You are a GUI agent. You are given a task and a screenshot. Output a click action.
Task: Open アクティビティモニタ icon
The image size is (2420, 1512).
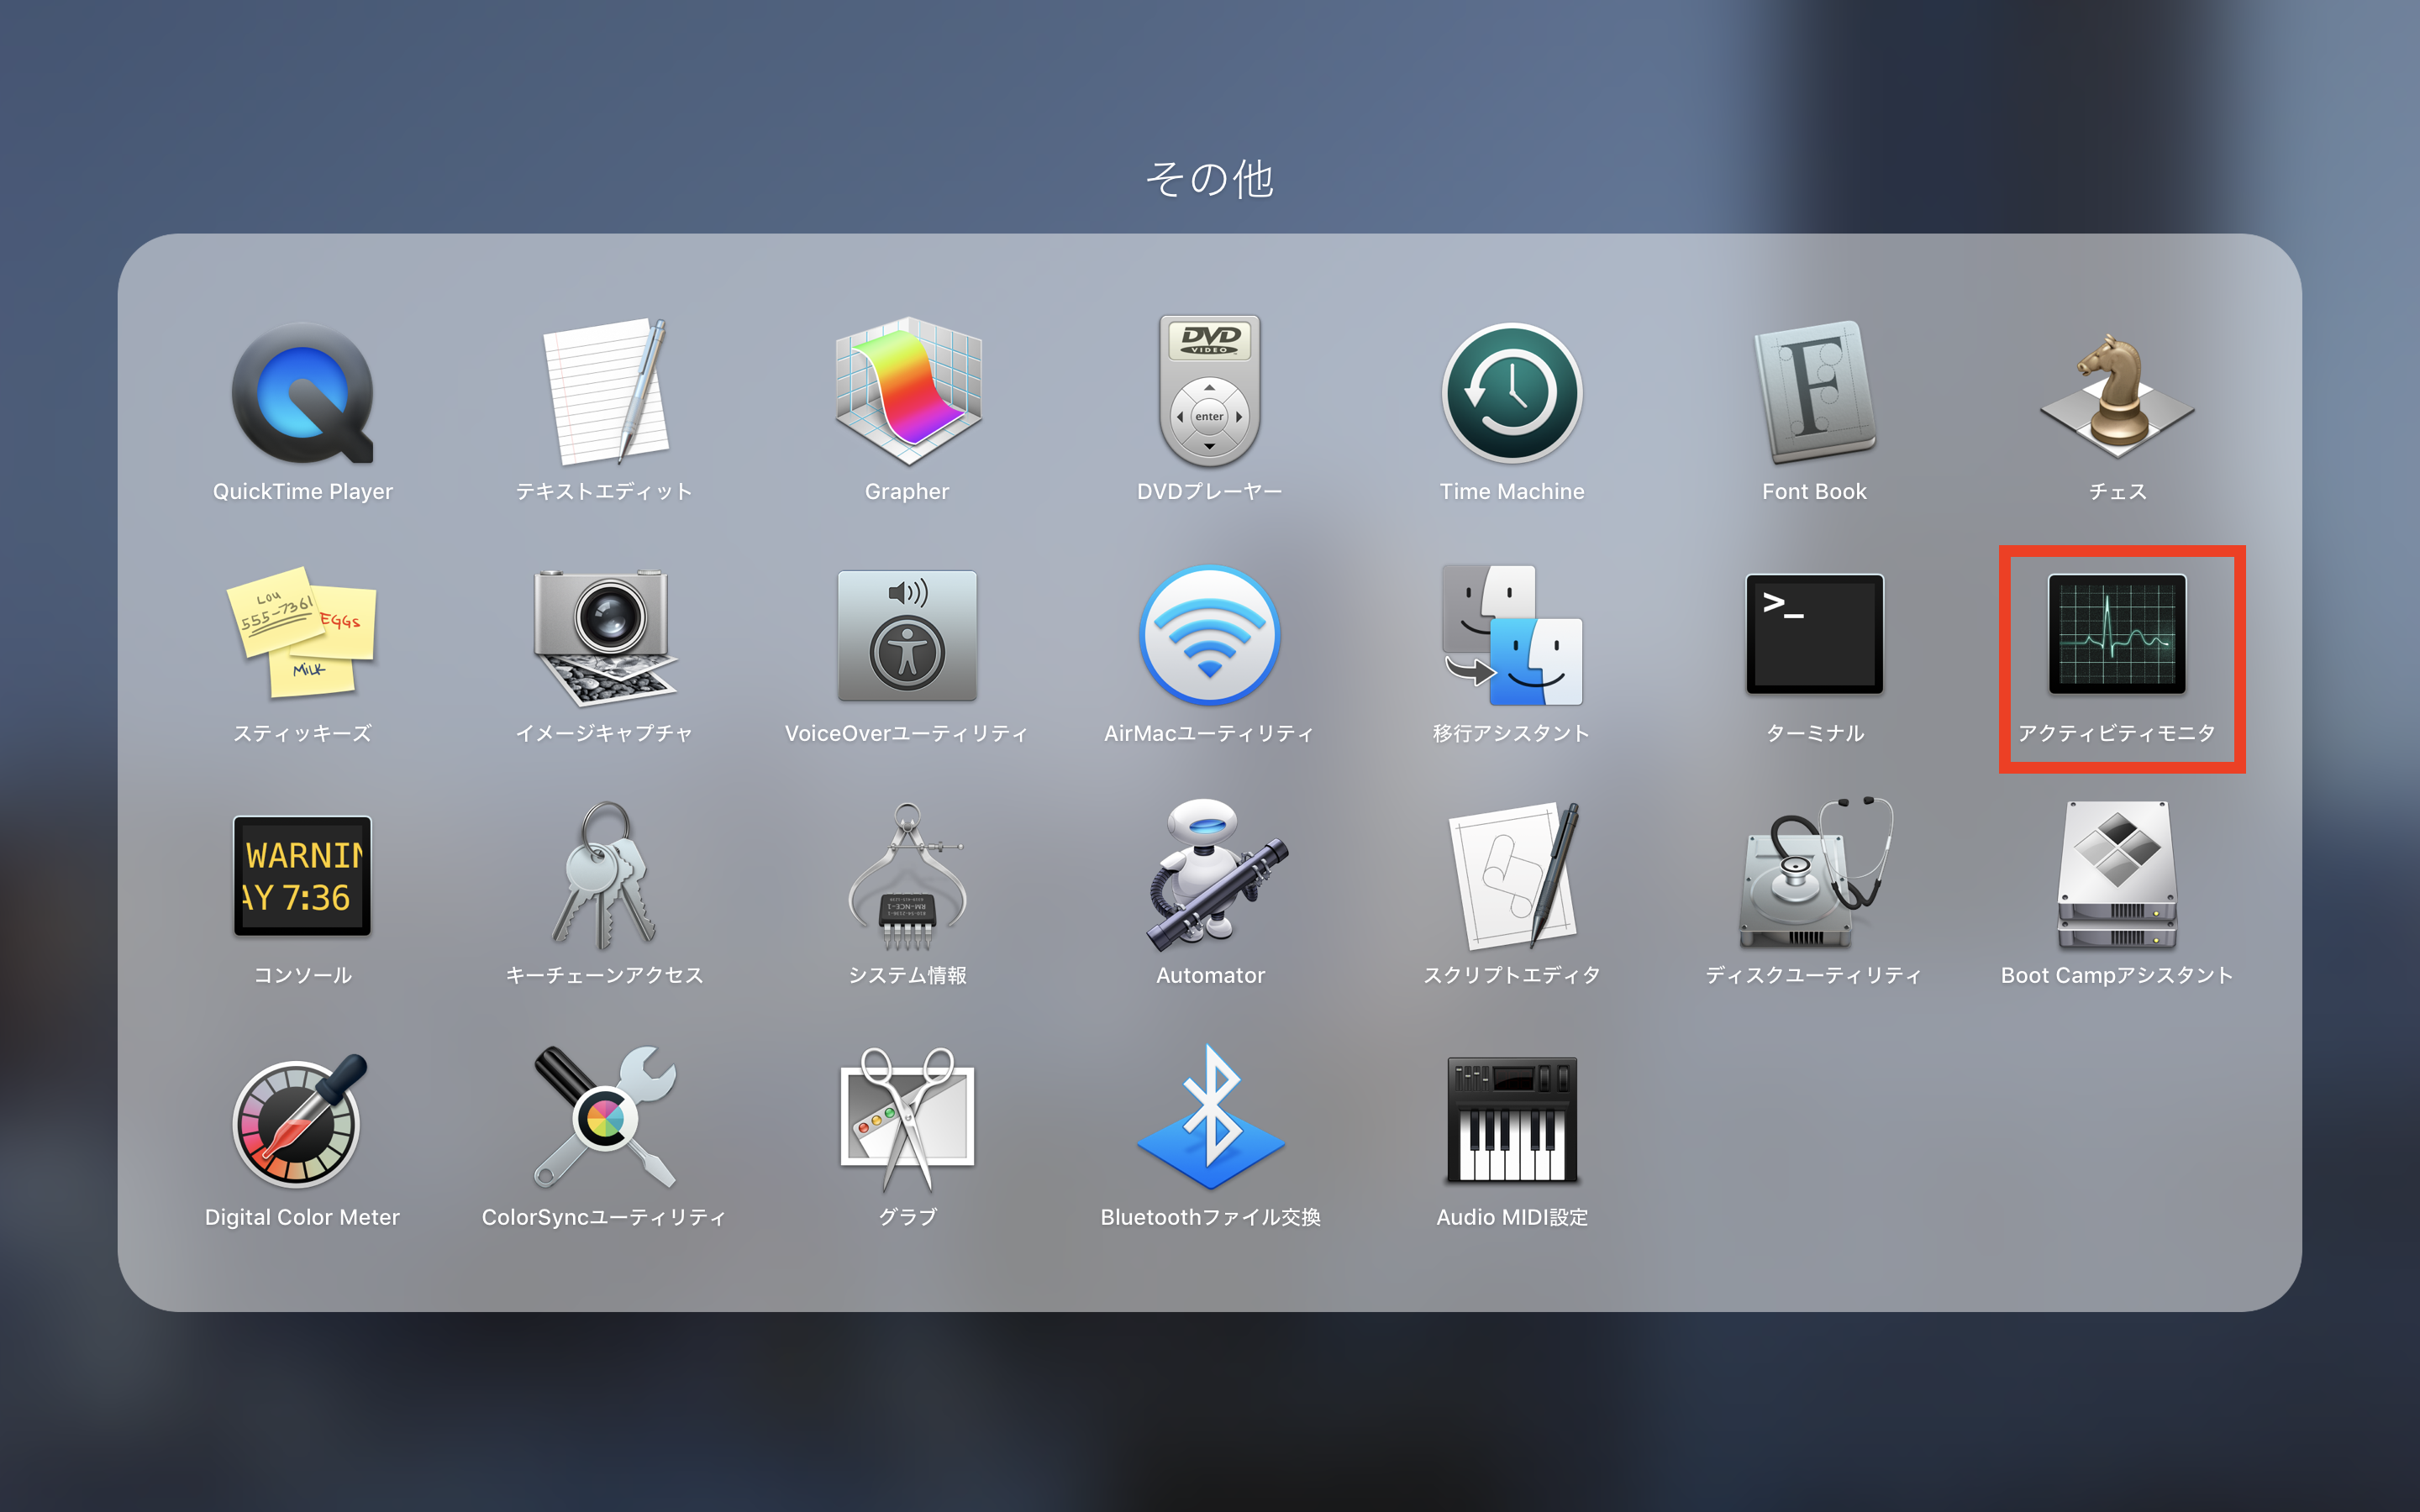2117,634
